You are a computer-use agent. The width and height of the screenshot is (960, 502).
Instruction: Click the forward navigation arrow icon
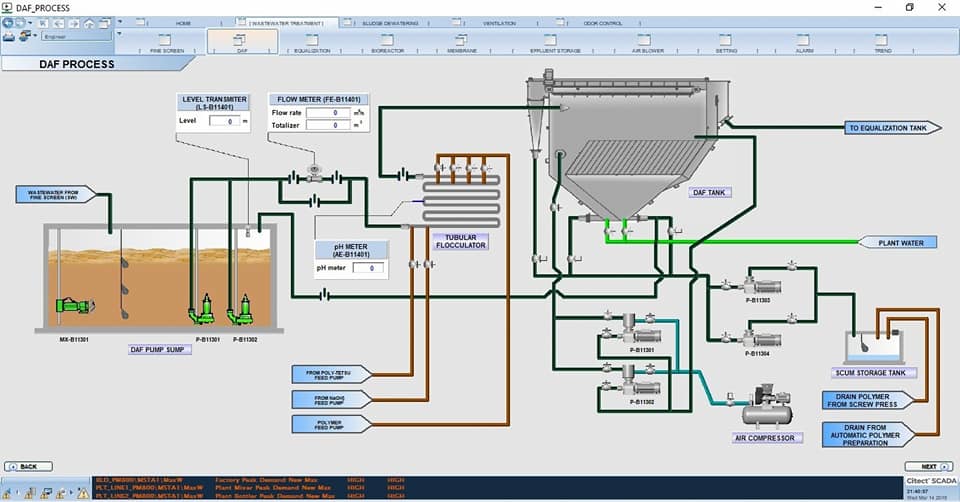point(21,23)
